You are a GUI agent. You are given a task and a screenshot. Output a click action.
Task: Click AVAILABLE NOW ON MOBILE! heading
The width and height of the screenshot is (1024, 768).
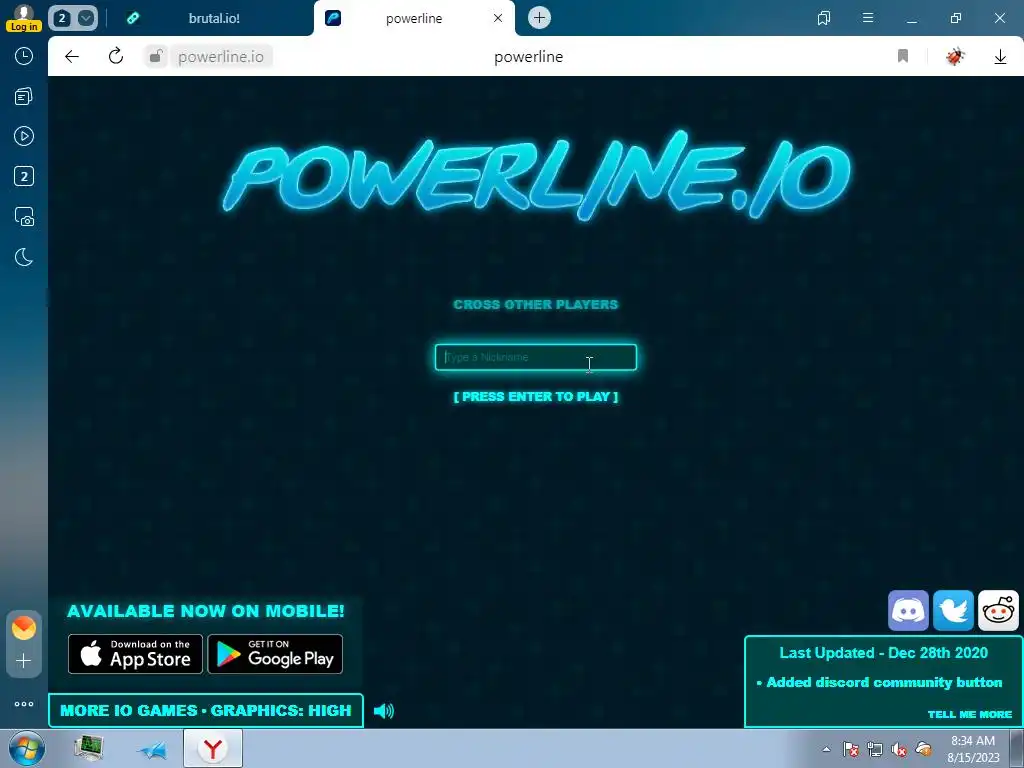206,611
